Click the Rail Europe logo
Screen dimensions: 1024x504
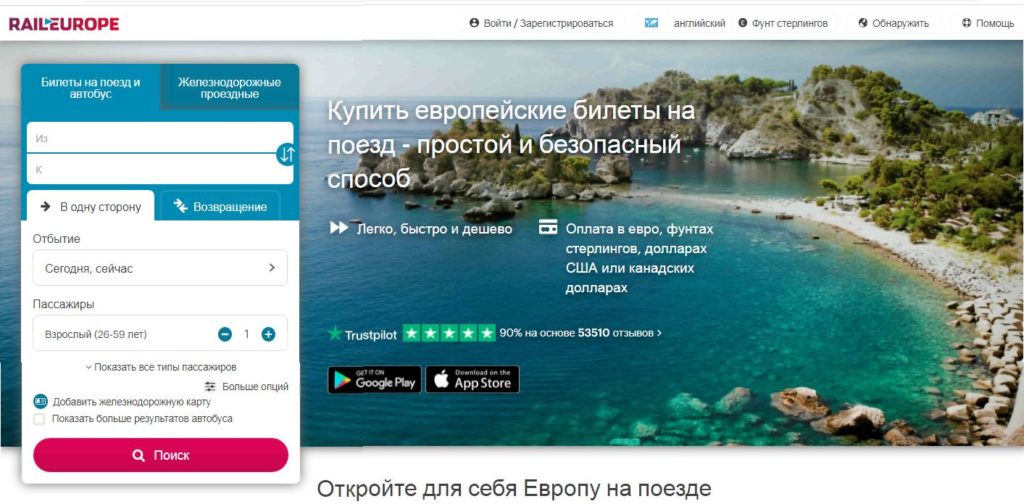(x=64, y=24)
